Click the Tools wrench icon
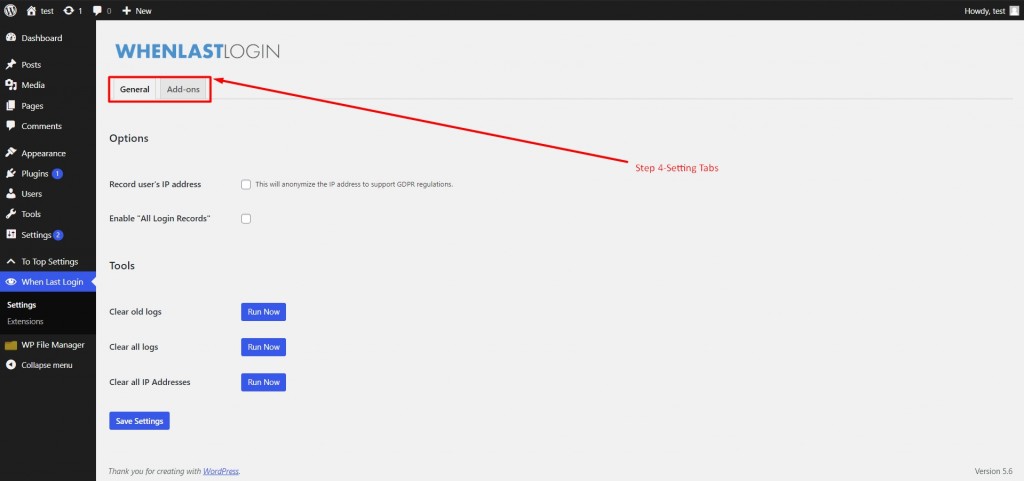 pos(10,214)
